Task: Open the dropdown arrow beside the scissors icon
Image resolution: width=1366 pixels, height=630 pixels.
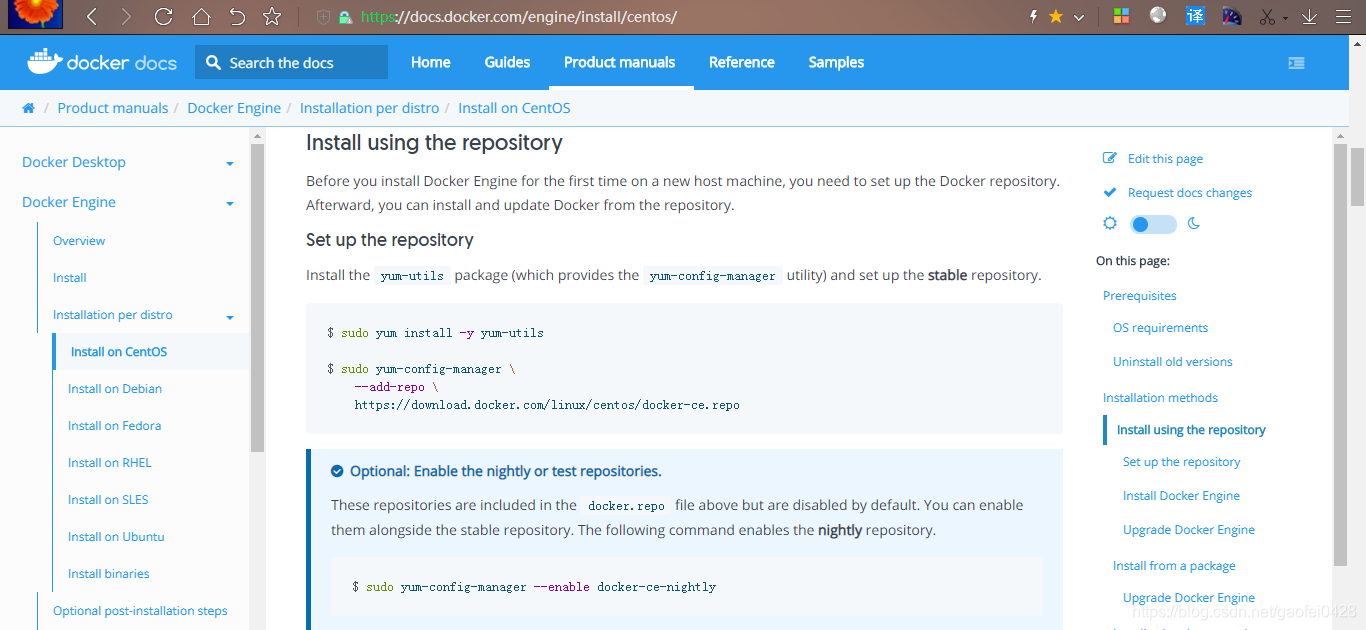Action: (1285, 19)
